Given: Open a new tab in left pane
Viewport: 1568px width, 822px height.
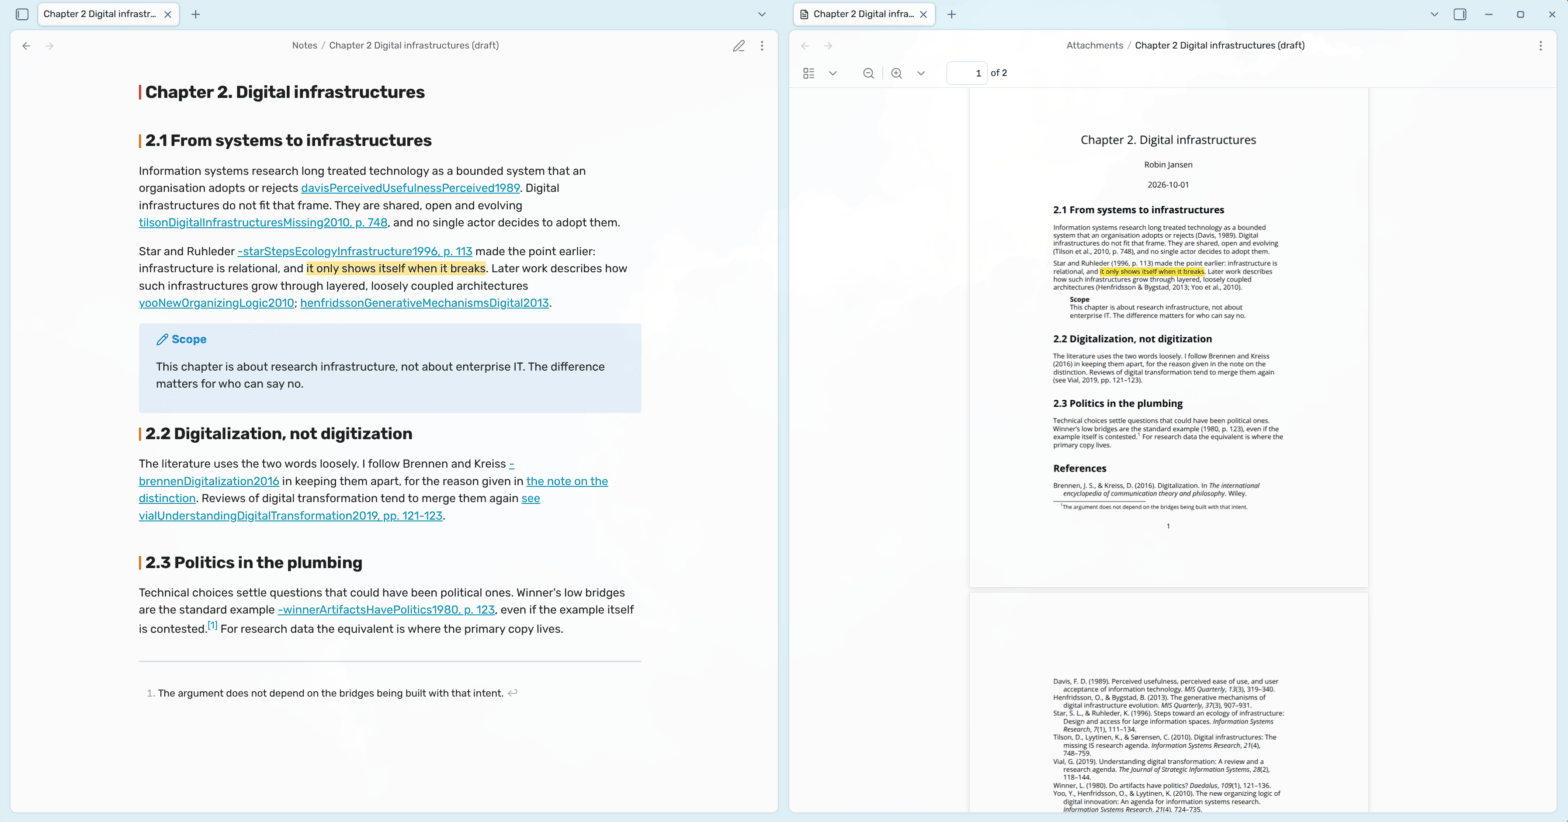Looking at the screenshot, I should (196, 14).
